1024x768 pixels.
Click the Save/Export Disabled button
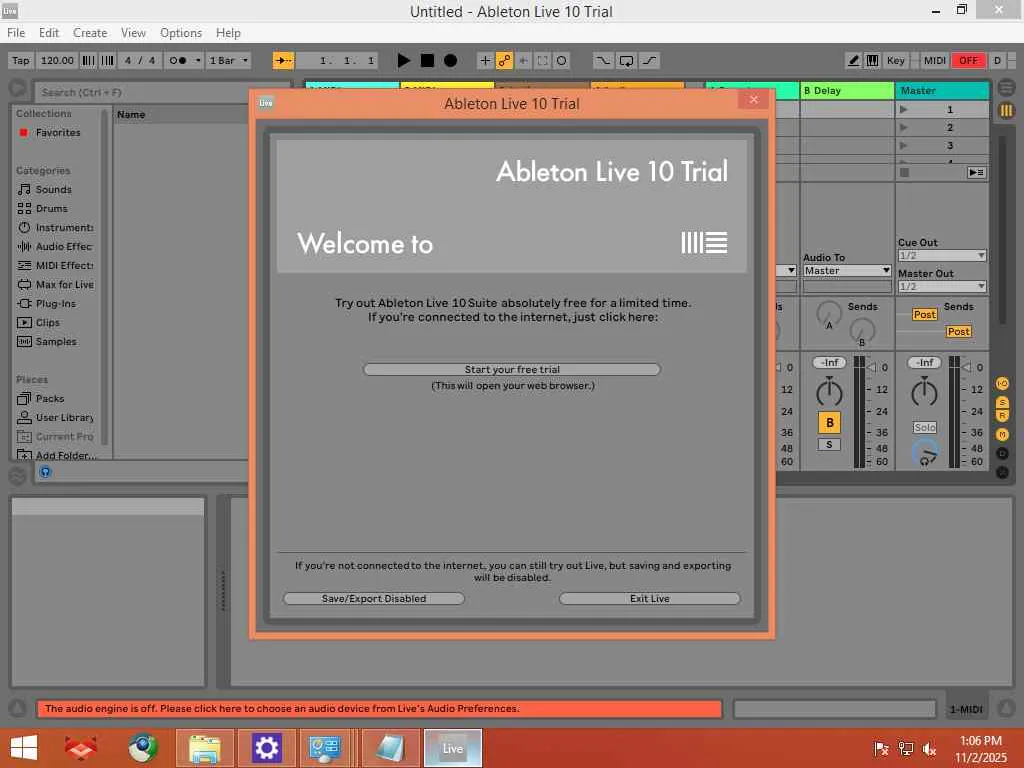pos(374,599)
